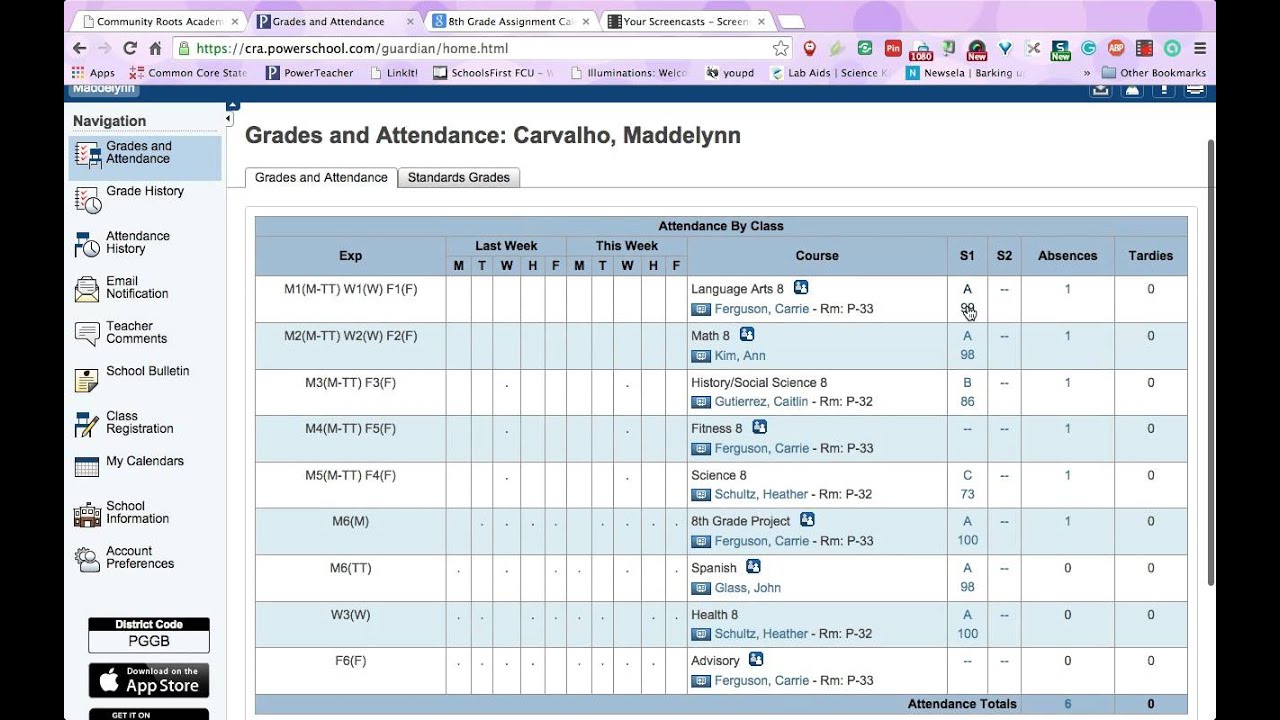The height and width of the screenshot is (720, 1280).
Task: Open the Apps bookmark shortcut
Action: (x=93, y=73)
